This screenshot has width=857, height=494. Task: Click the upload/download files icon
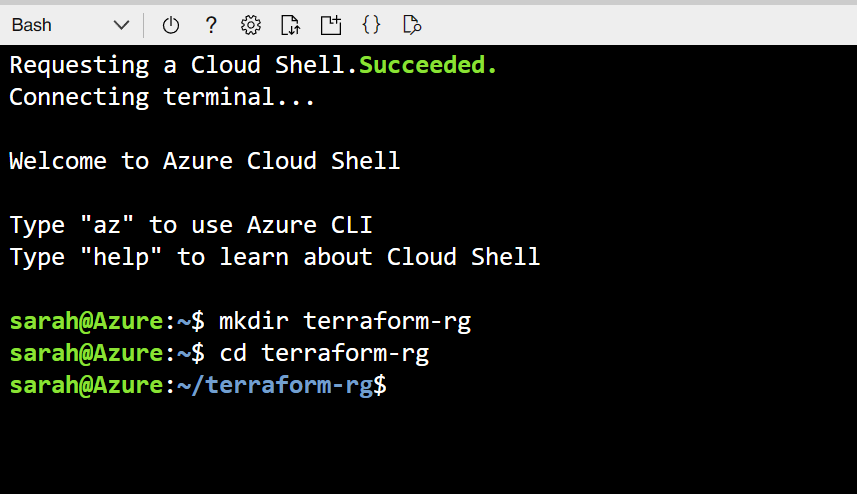[x=290, y=25]
